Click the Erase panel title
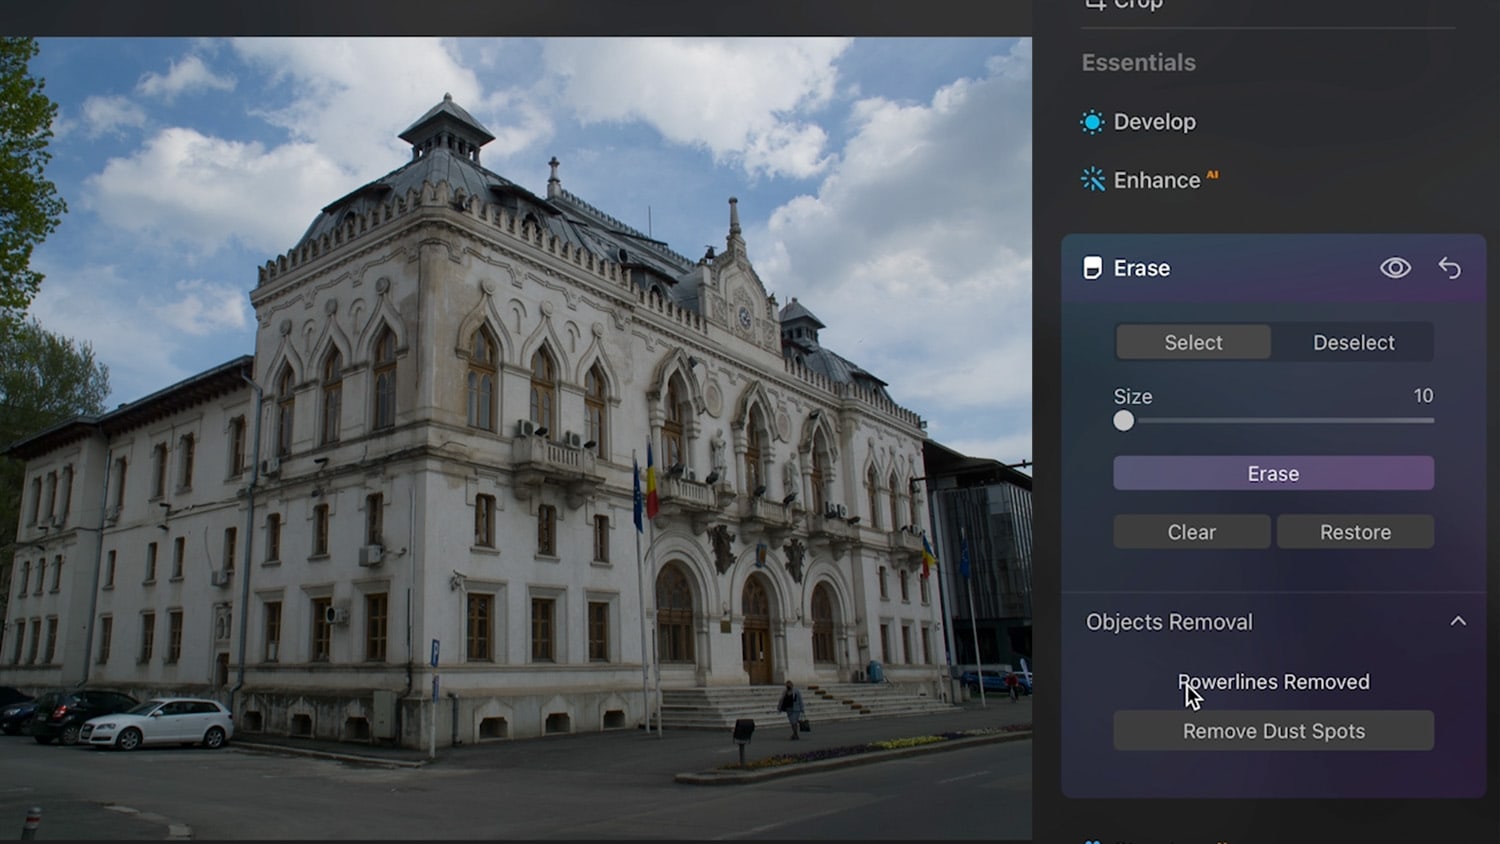The width and height of the screenshot is (1500, 844). [x=1142, y=268]
